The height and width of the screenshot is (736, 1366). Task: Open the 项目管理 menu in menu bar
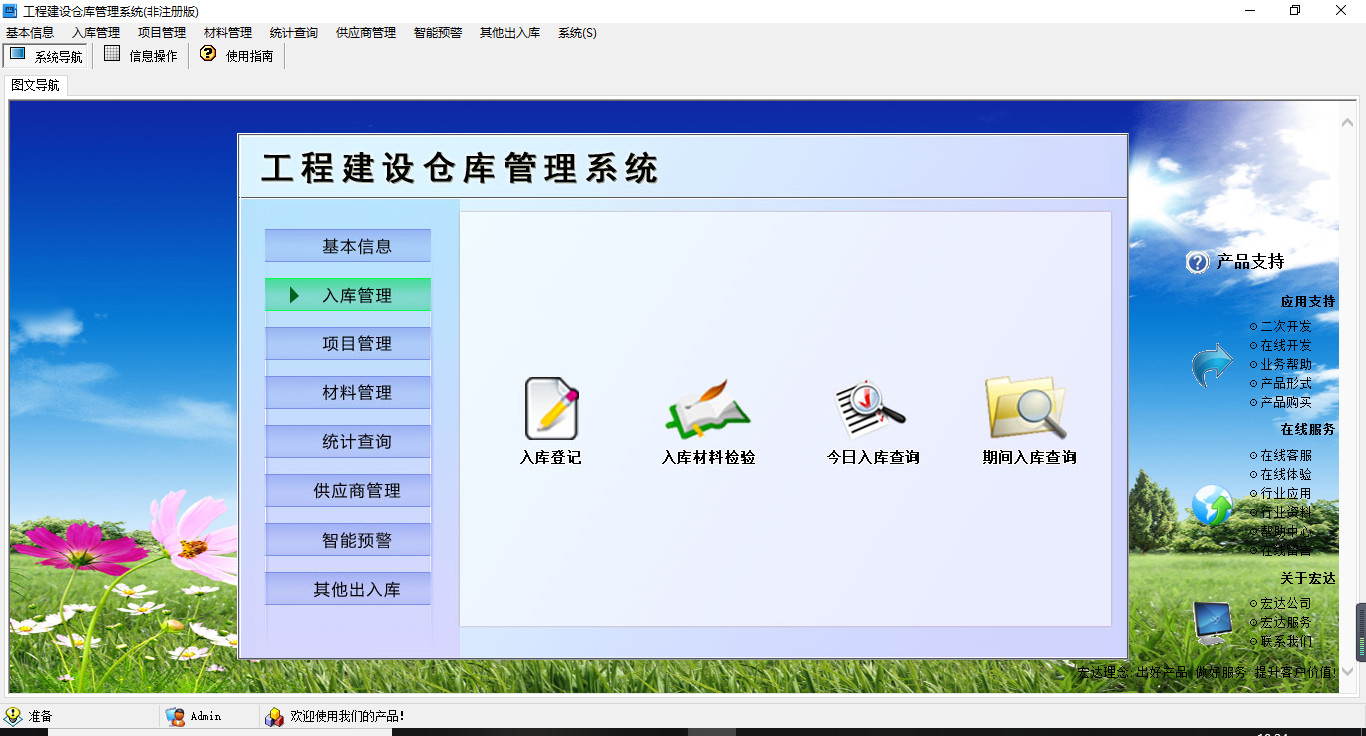pos(162,33)
